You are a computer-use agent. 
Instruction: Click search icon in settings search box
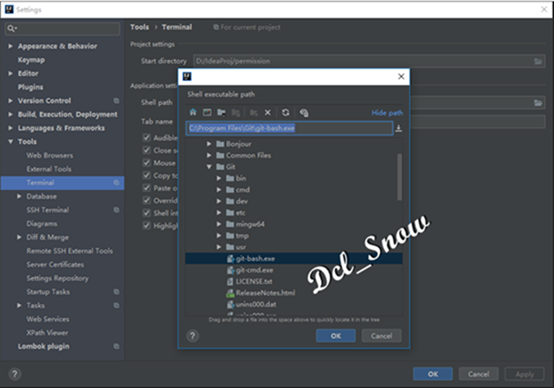pyautogui.click(x=12, y=28)
